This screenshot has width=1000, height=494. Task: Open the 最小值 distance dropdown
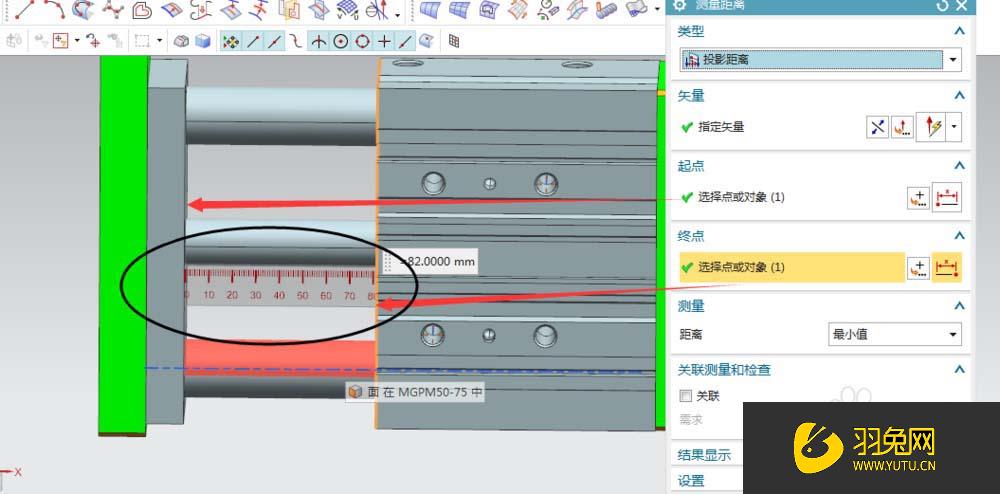pos(953,335)
